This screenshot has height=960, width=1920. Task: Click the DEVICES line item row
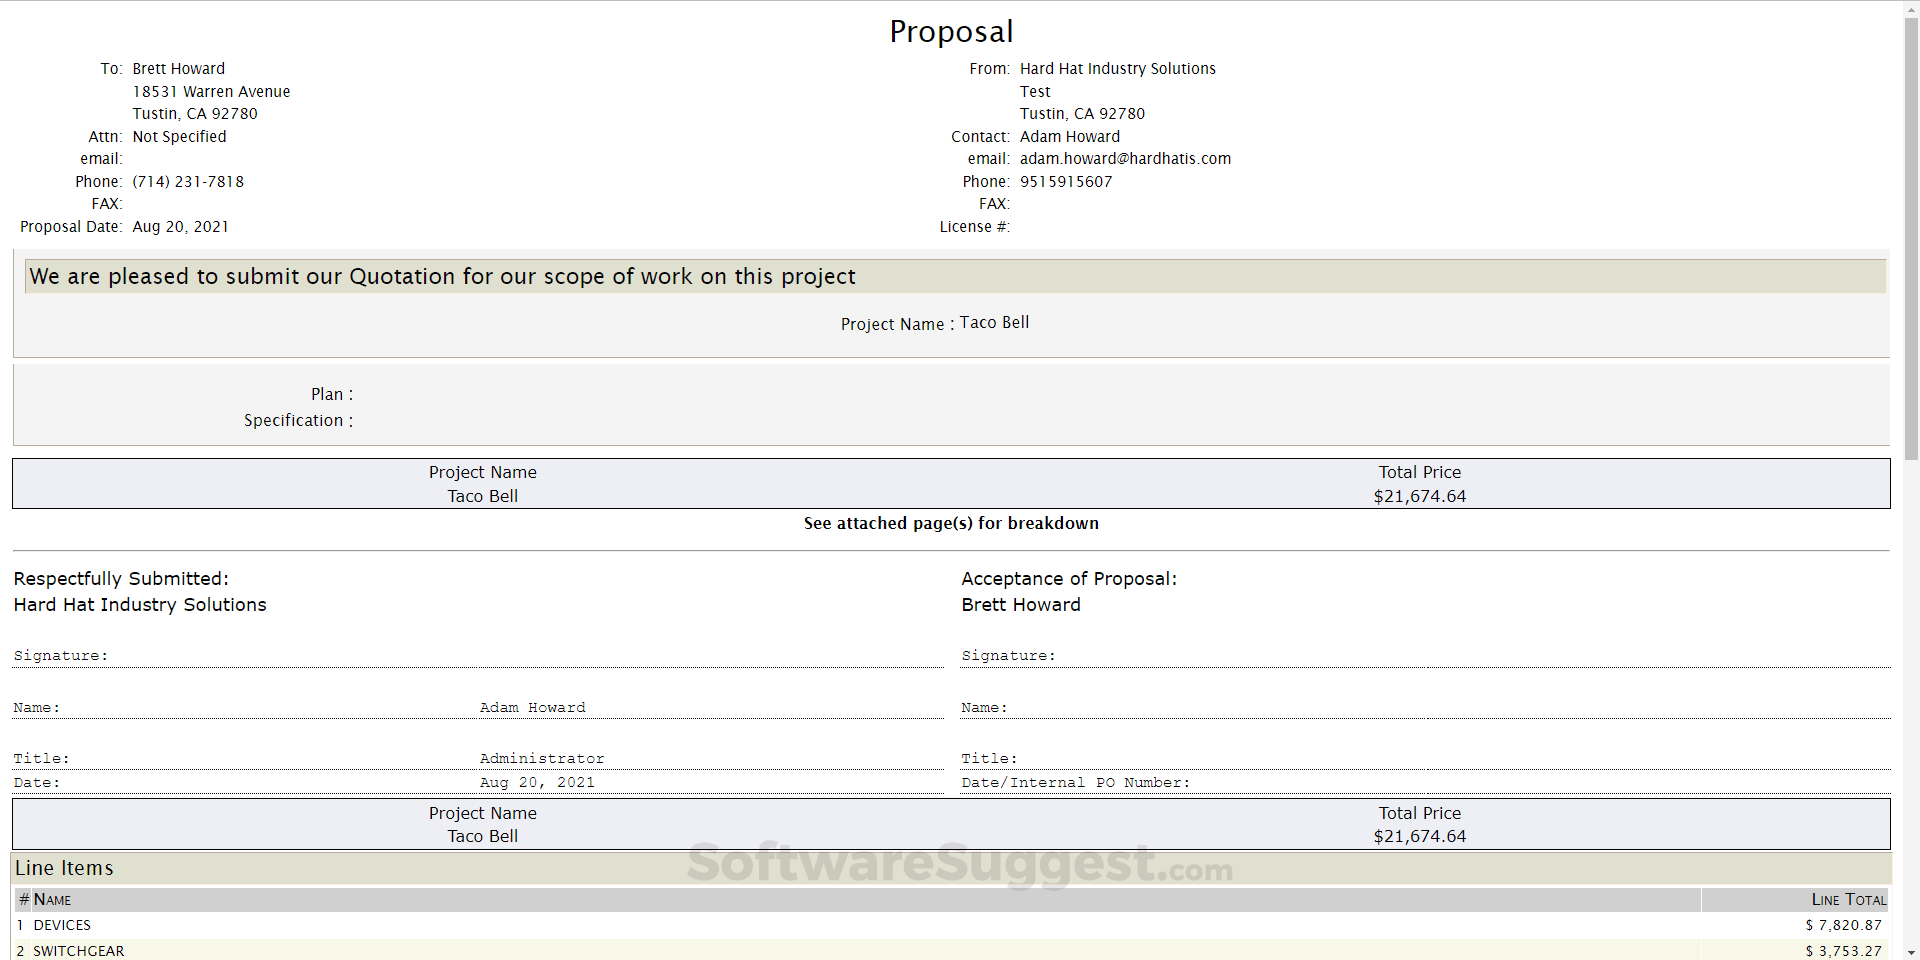pos(62,926)
